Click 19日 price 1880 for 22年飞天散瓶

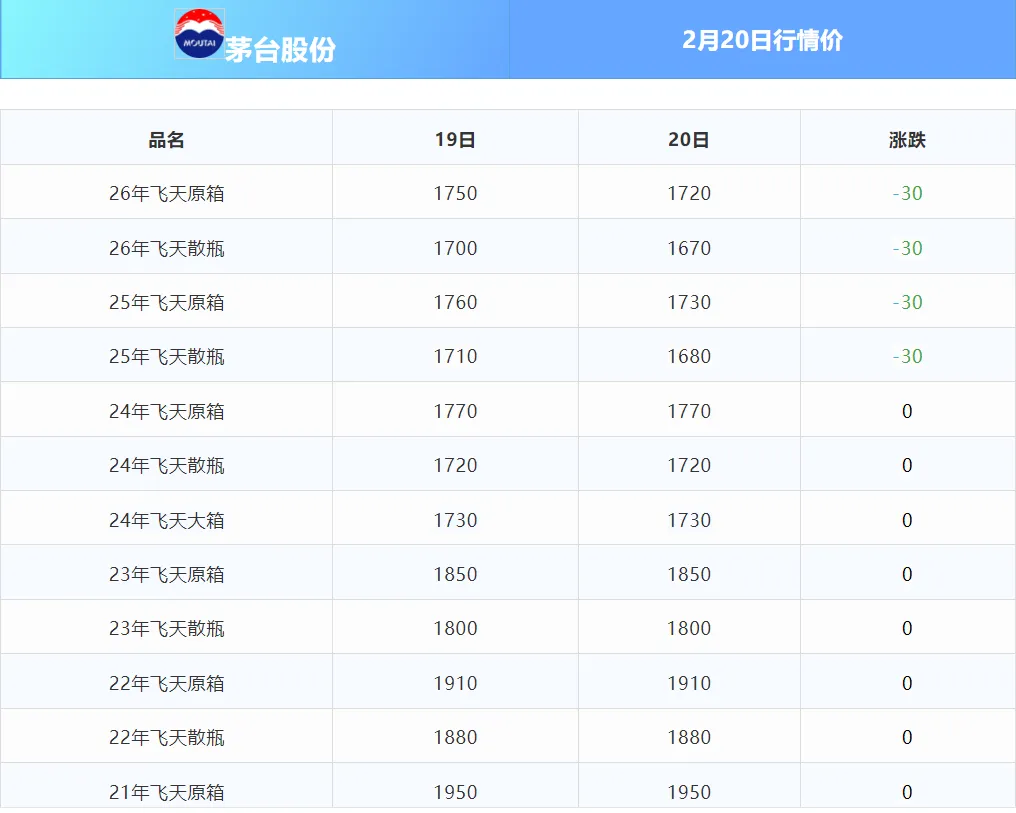(456, 737)
